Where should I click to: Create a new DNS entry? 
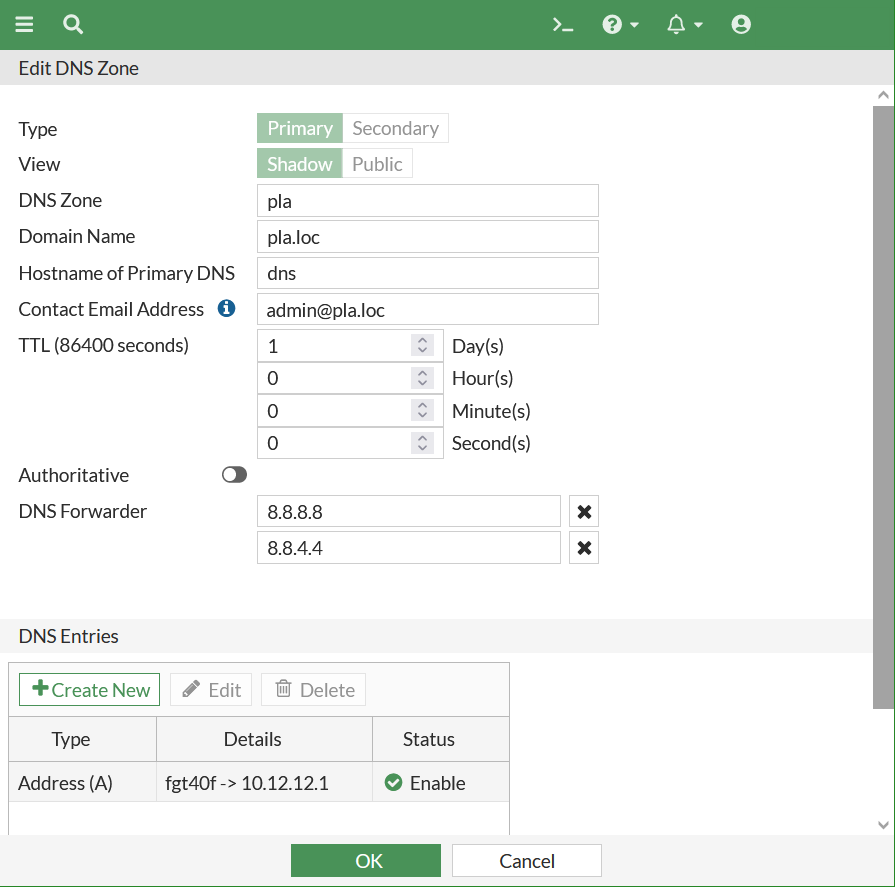point(89,689)
